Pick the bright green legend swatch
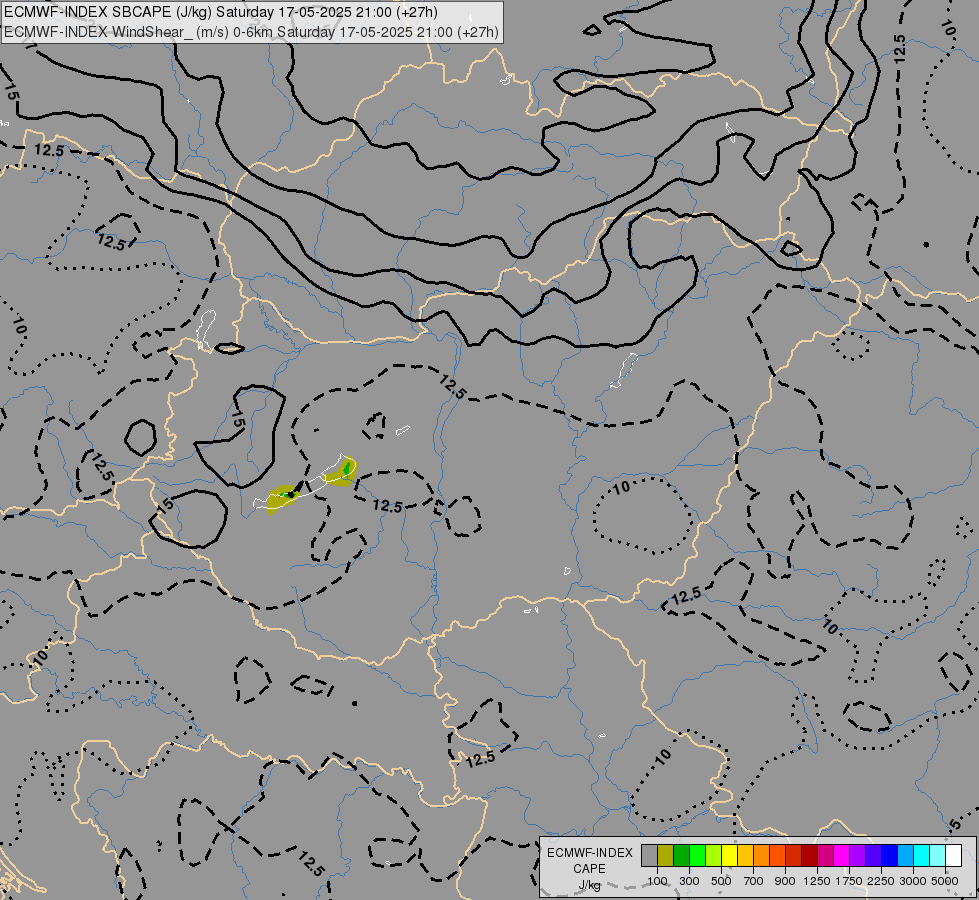979x900 pixels. 697,856
